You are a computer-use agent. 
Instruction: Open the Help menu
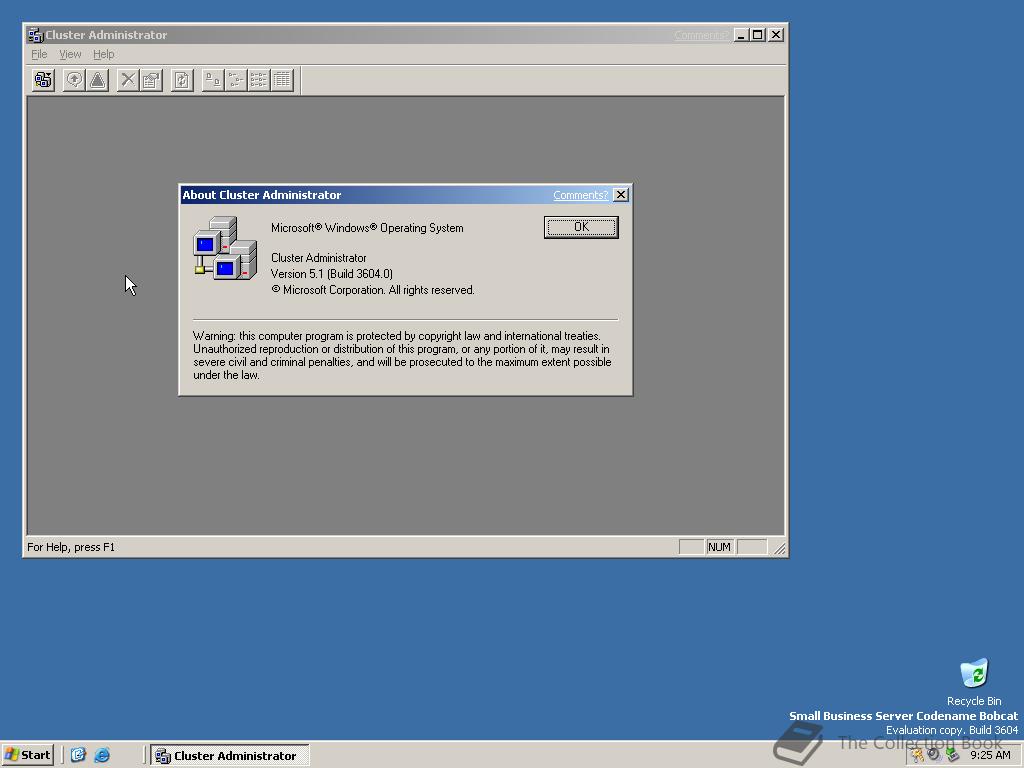[x=103, y=54]
